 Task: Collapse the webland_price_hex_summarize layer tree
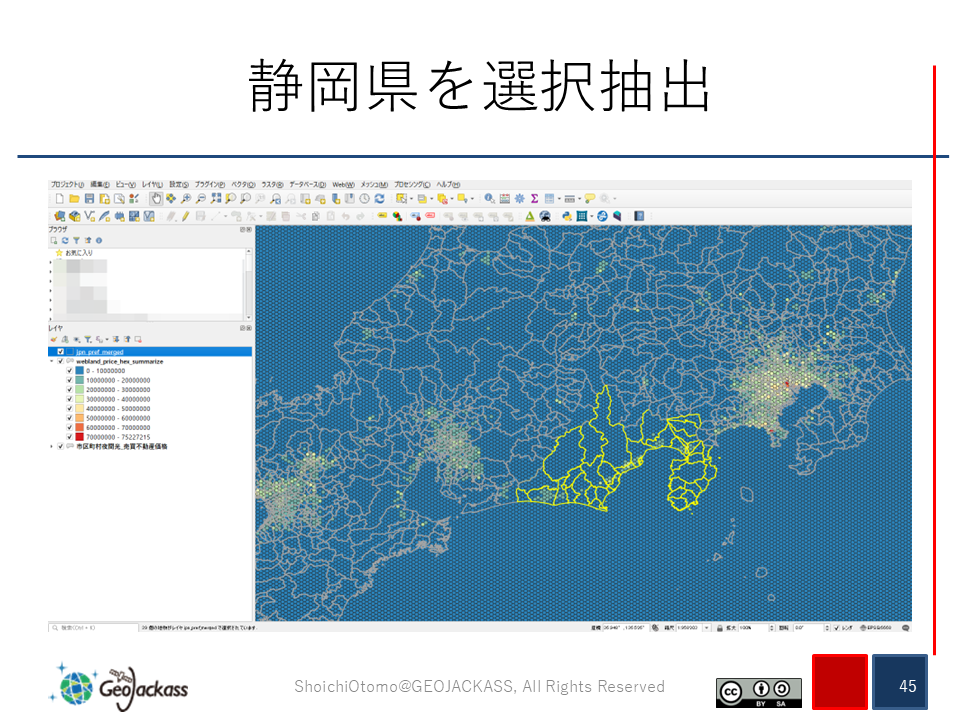point(52,361)
